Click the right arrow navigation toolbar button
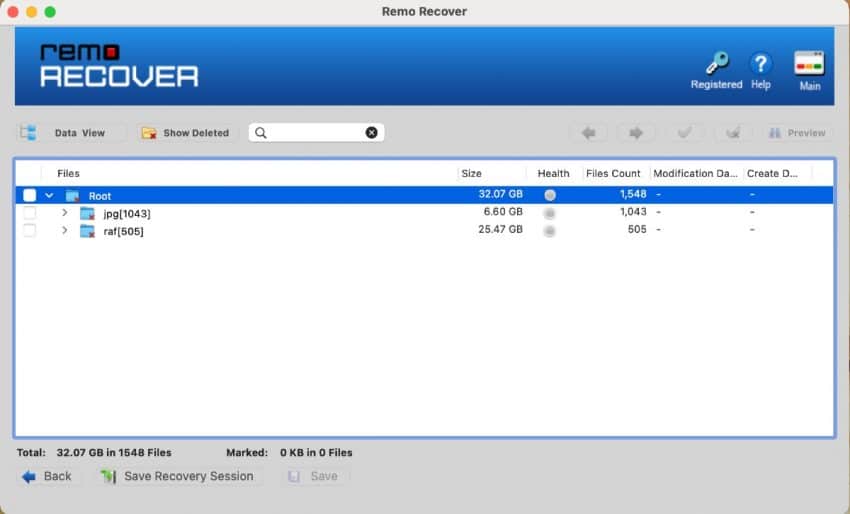850x514 pixels. (635, 133)
